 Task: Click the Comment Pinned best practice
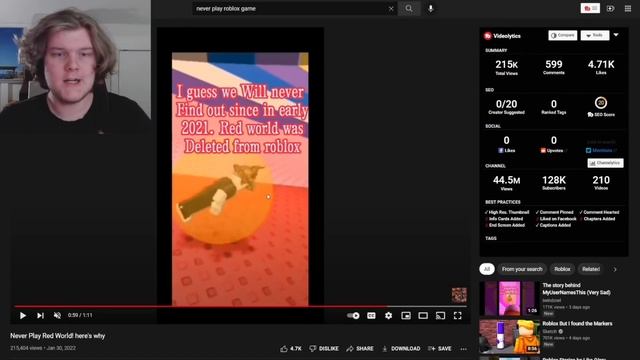coord(554,212)
